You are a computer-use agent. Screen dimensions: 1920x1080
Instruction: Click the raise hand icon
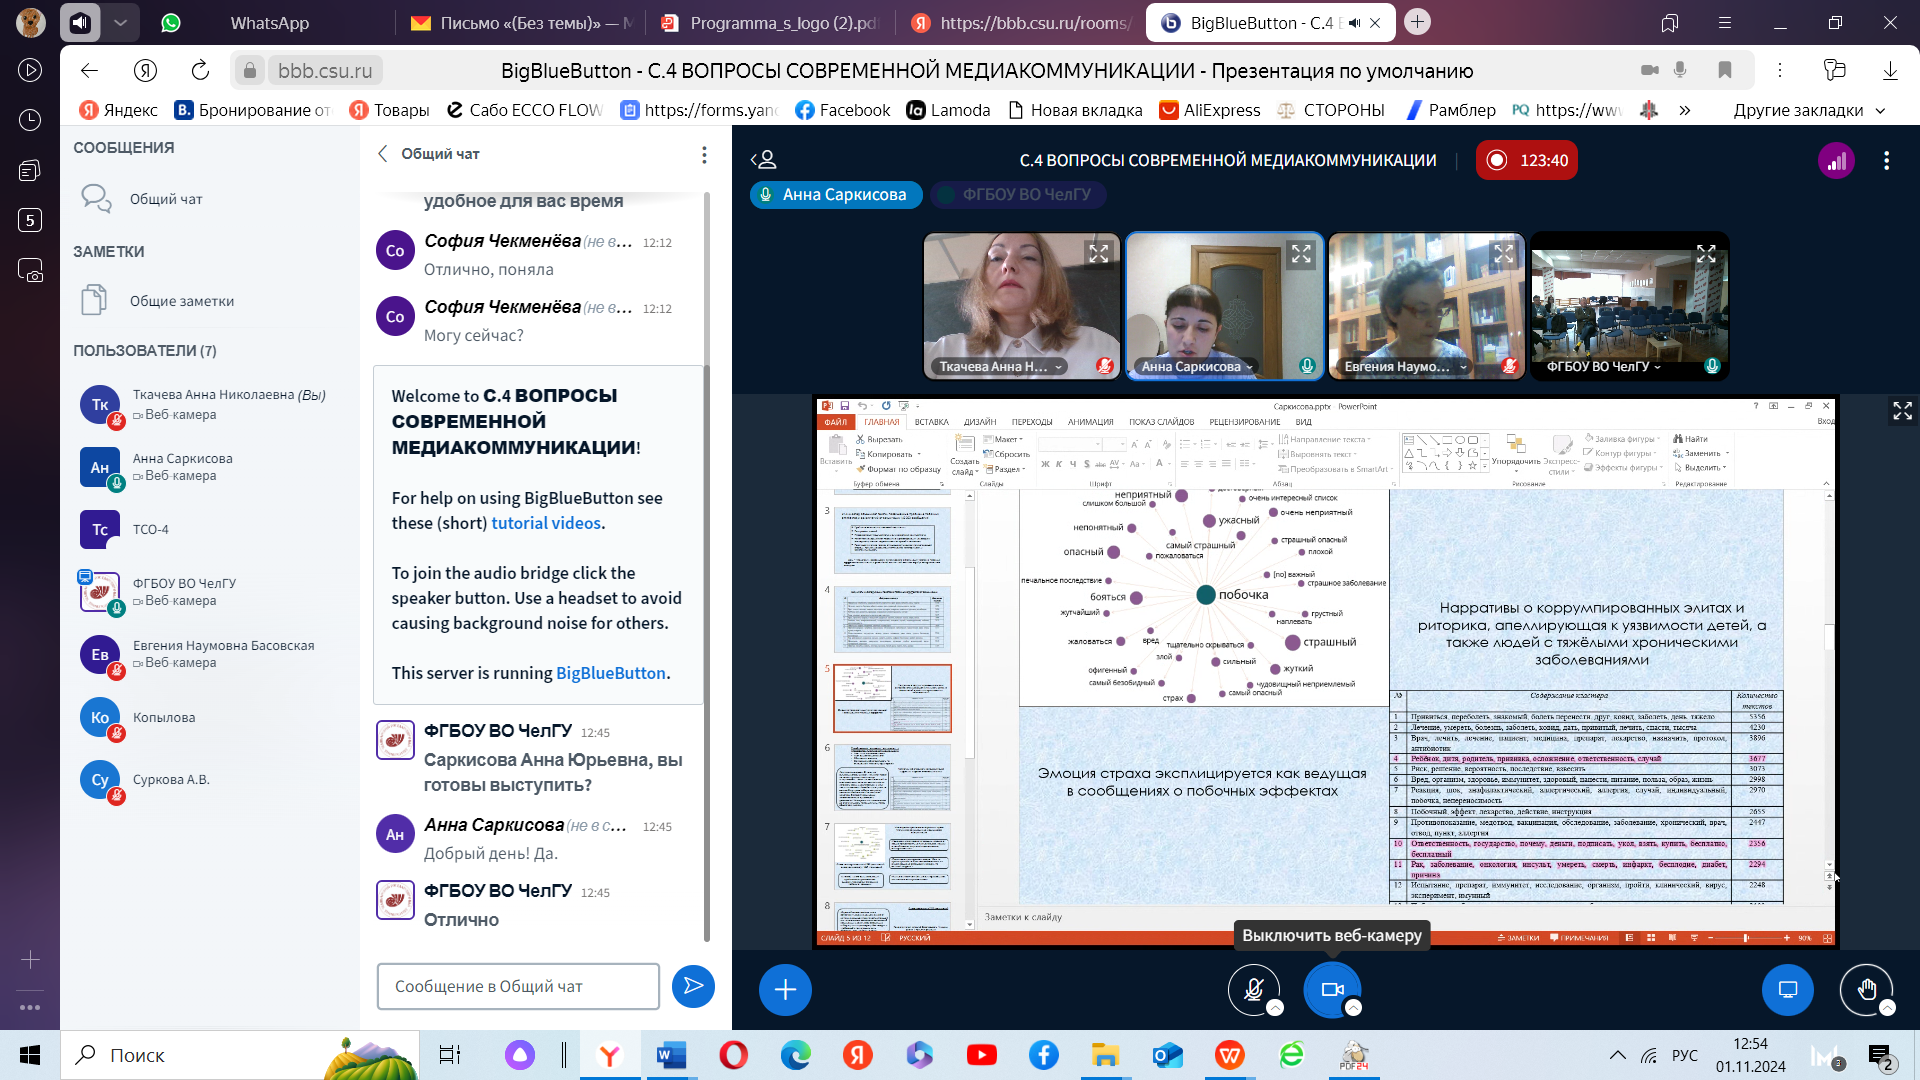tap(1866, 990)
